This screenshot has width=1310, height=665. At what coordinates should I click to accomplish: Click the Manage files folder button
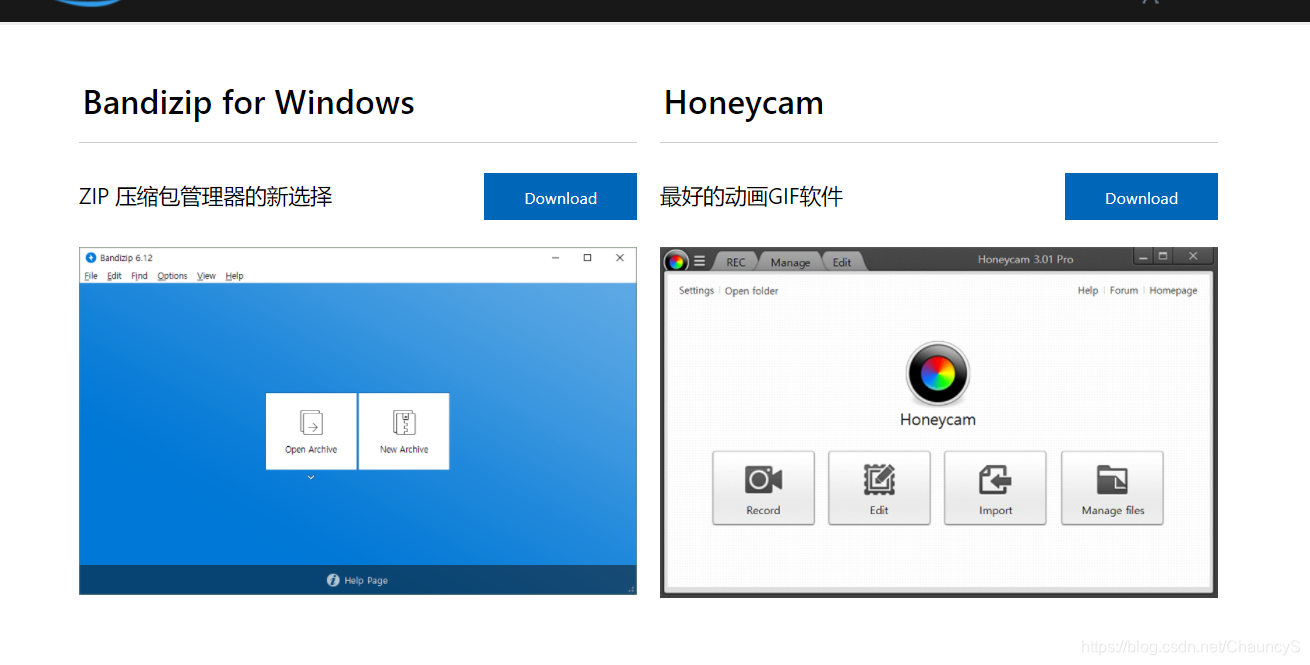pos(1112,488)
